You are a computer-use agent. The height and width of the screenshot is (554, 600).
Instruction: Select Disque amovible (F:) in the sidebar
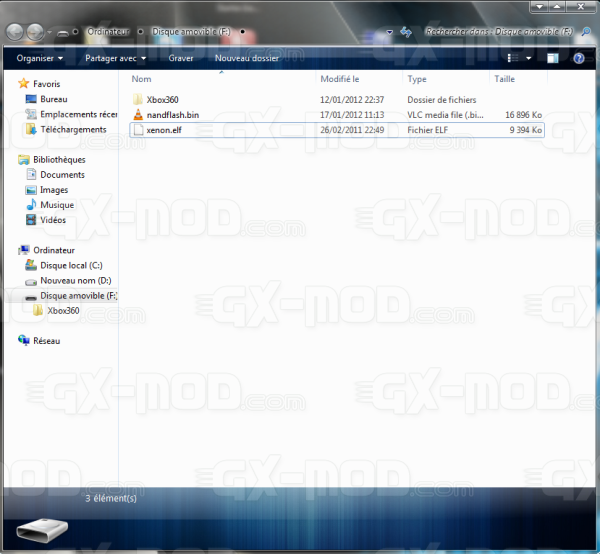click(78, 296)
